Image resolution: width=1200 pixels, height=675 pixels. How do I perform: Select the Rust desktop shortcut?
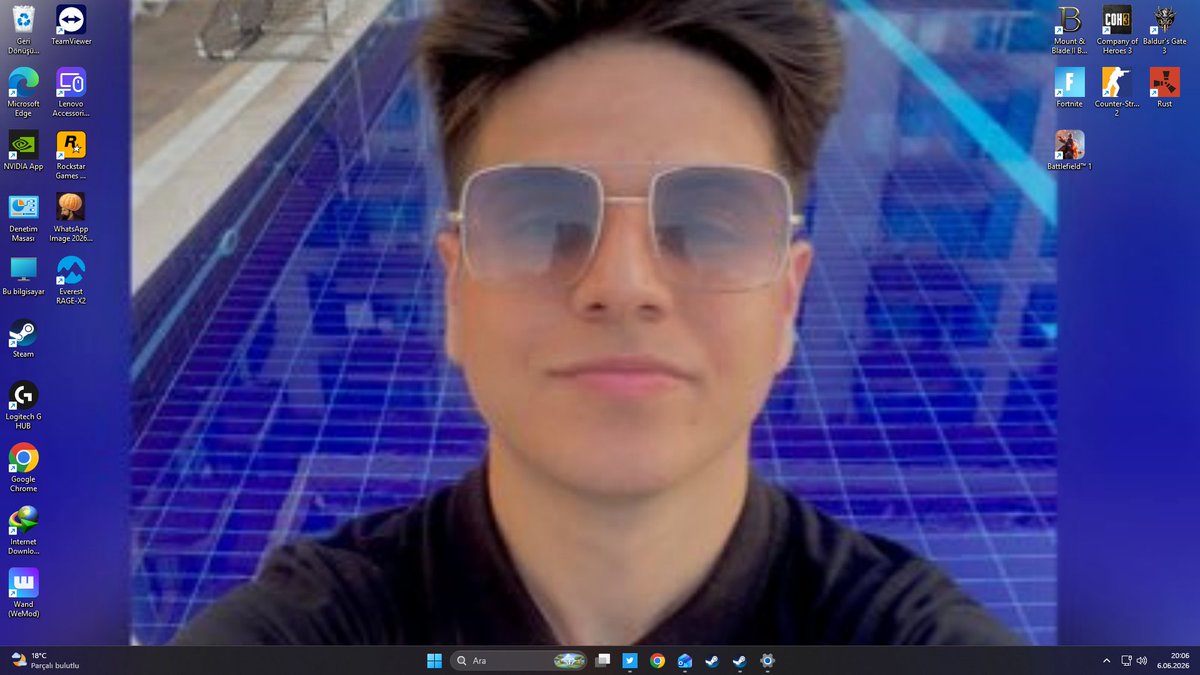tap(1164, 87)
